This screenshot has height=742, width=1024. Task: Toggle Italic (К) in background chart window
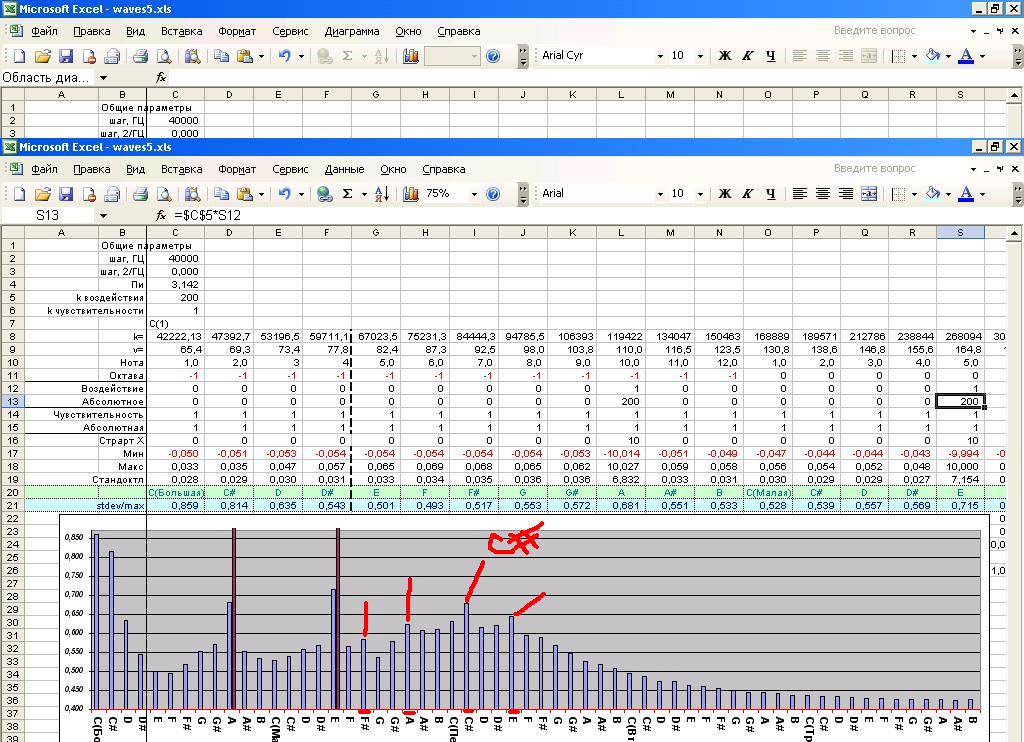(748, 56)
